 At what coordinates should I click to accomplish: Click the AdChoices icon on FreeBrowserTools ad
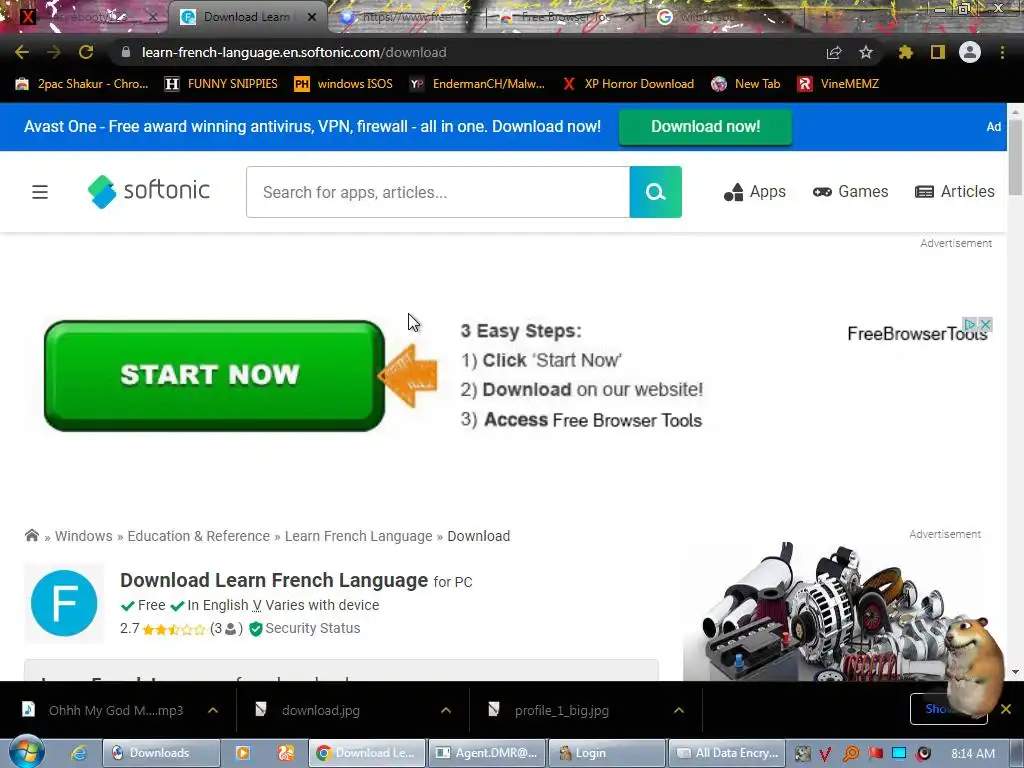(970, 324)
